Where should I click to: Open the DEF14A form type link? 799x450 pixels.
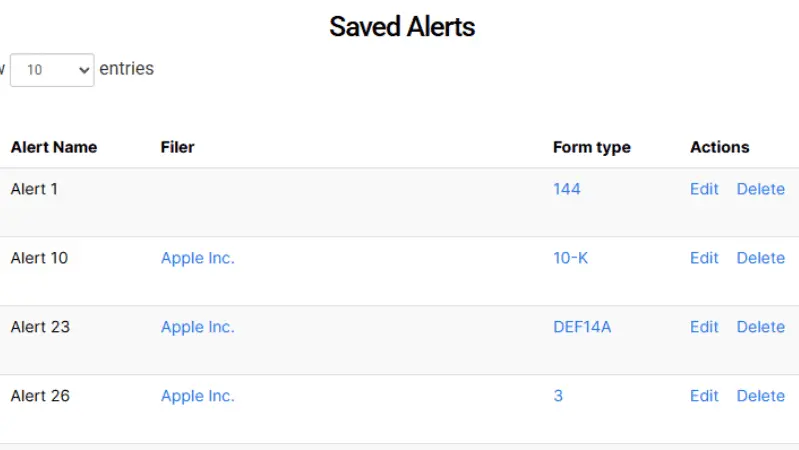click(581, 327)
